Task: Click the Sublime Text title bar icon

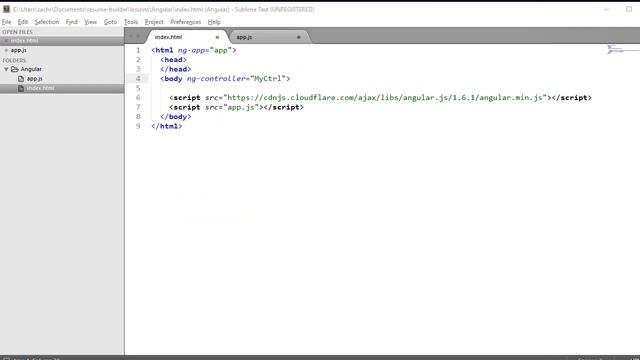Action: 7,9
